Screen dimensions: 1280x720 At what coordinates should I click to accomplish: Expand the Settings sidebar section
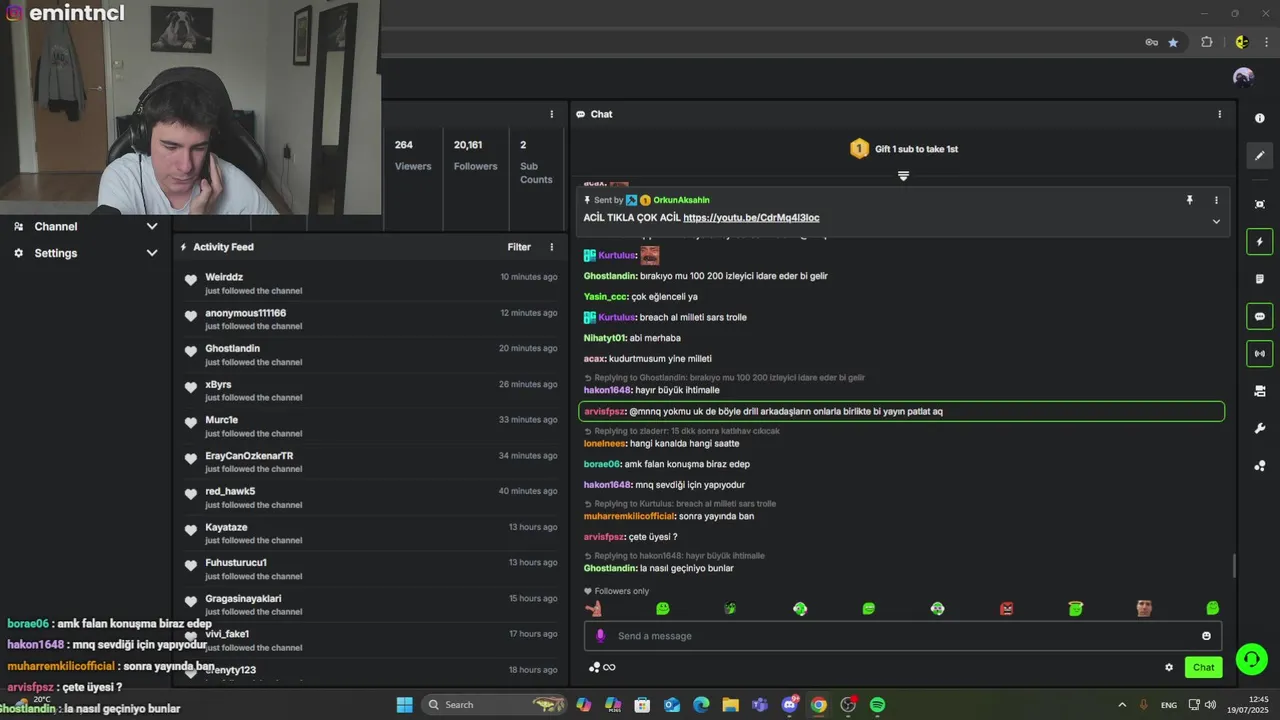coord(86,253)
